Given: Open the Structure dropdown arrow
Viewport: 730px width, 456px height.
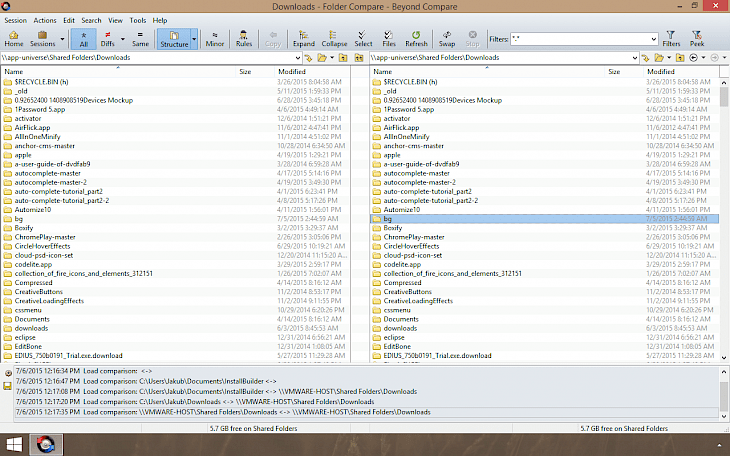Looking at the screenshot, I should 194,39.
